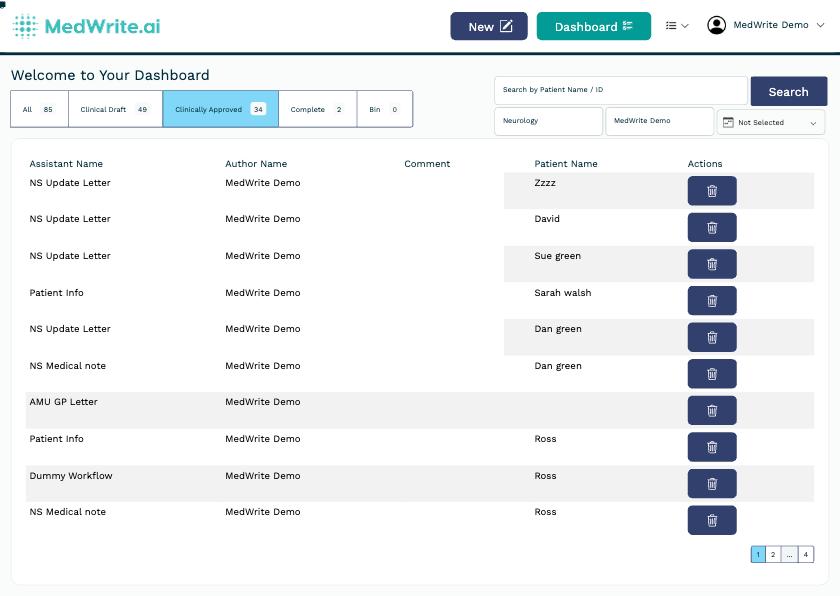Viewport: 840px width, 596px height.
Task: Click trash icon for AMU GP Letter
Action: pyautogui.click(x=712, y=410)
